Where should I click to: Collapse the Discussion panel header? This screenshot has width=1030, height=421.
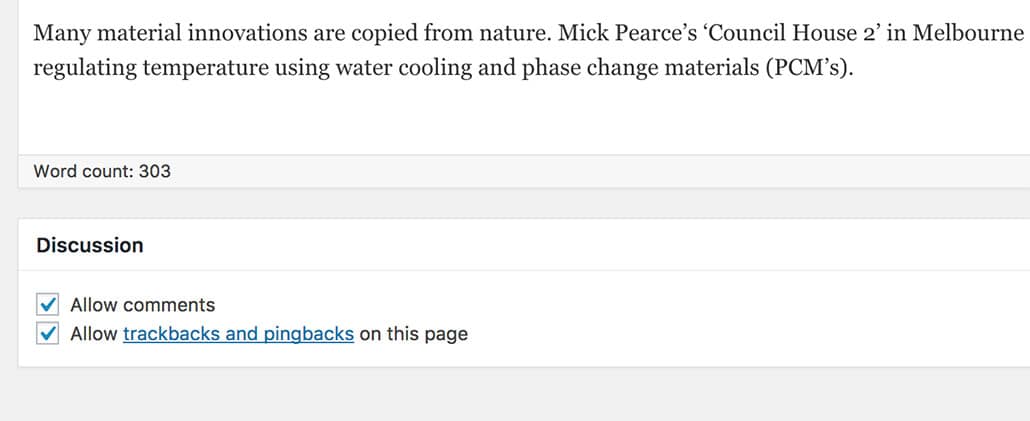(90, 245)
